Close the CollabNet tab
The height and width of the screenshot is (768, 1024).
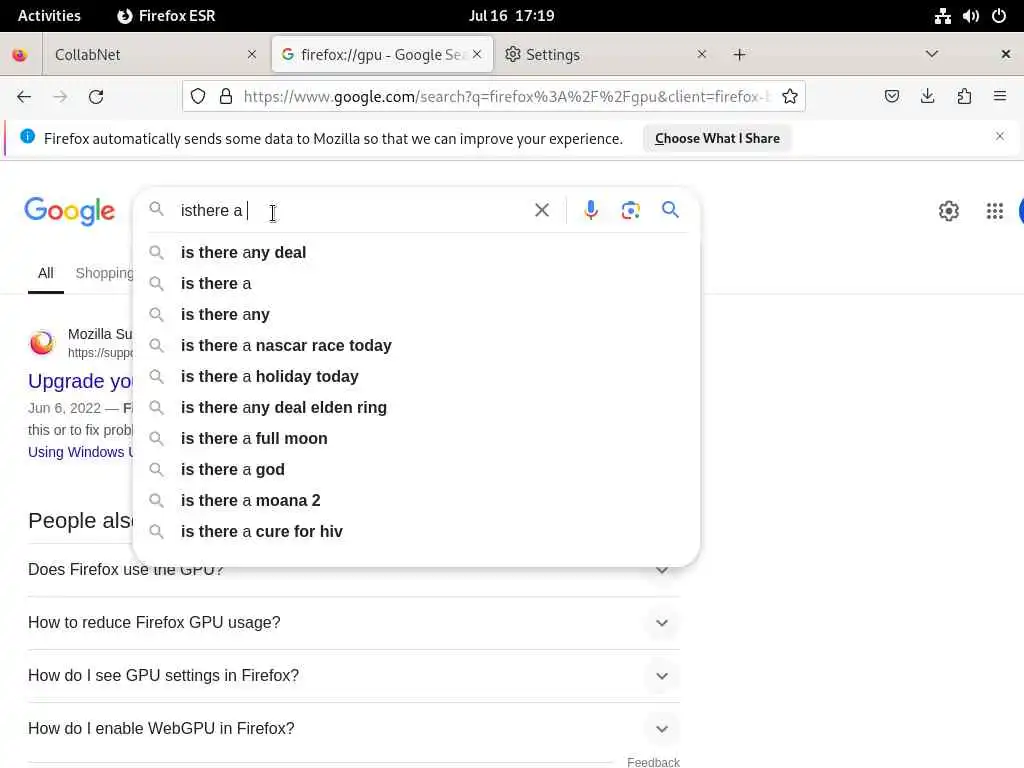tap(252, 55)
